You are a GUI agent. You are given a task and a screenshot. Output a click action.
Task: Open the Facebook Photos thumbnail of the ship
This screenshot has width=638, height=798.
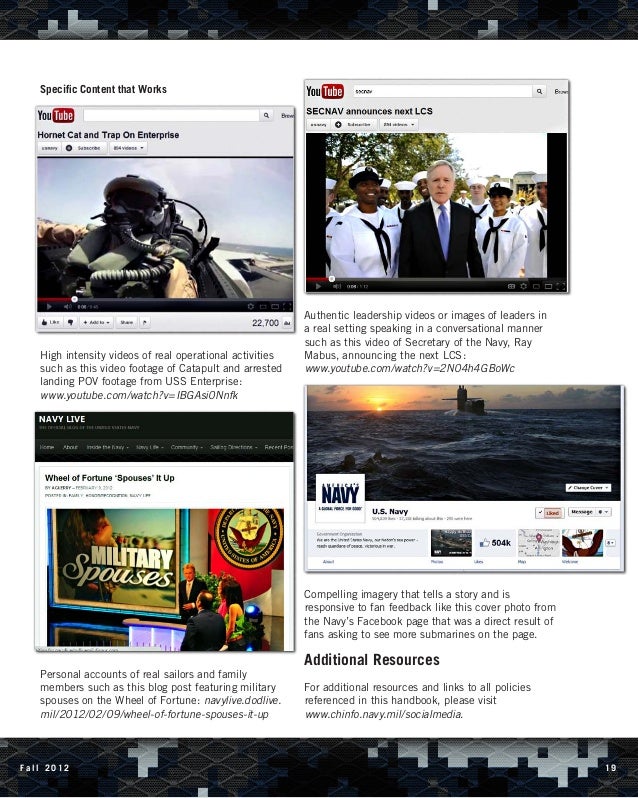point(451,543)
